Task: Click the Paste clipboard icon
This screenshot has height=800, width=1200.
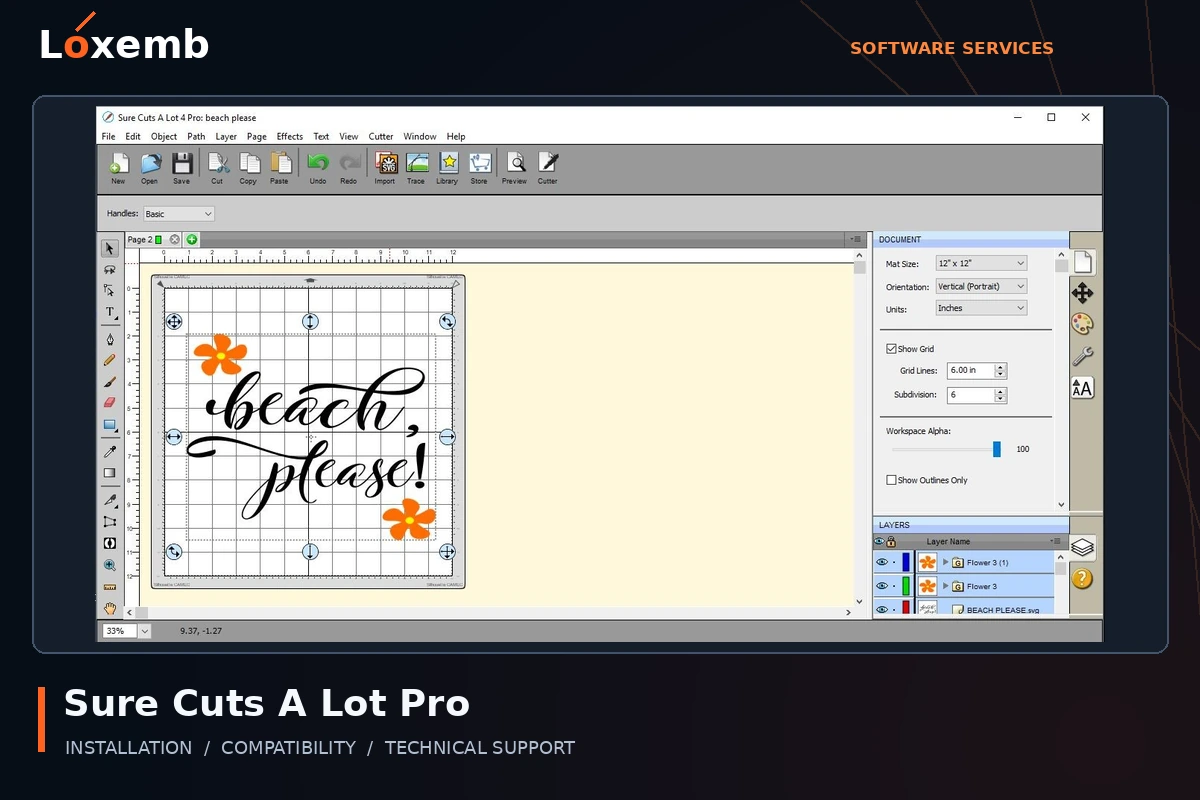Action: pyautogui.click(x=280, y=163)
